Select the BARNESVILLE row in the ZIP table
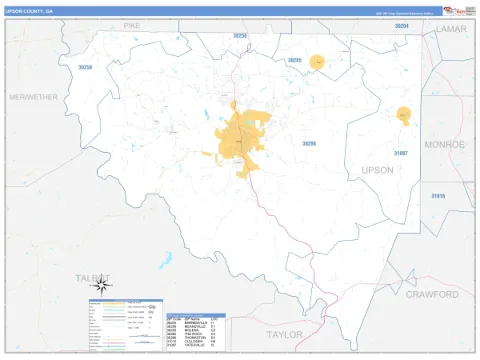This screenshot has height=360, width=480. pyautogui.click(x=191, y=323)
